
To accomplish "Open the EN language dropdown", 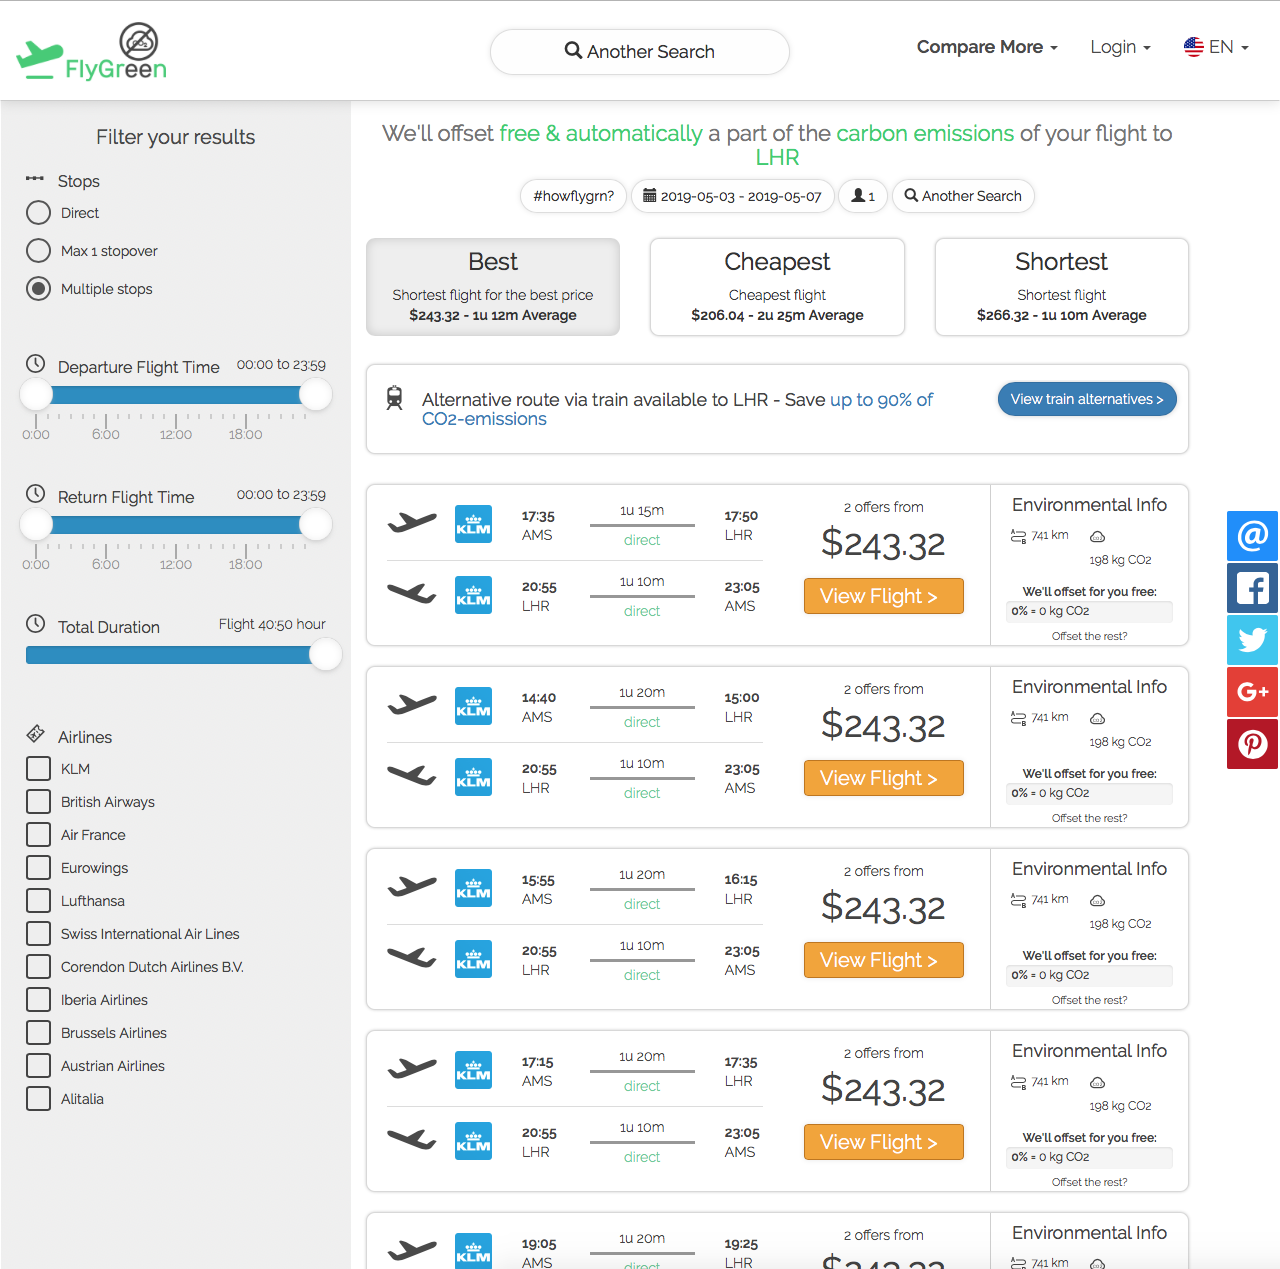I will click(x=1216, y=47).
